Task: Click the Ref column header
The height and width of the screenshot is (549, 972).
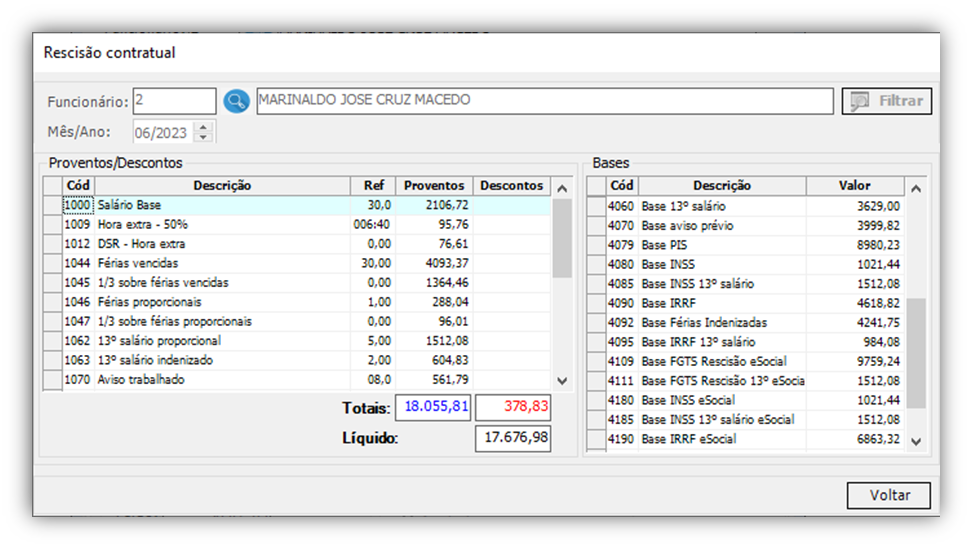Action: (373, 185)
